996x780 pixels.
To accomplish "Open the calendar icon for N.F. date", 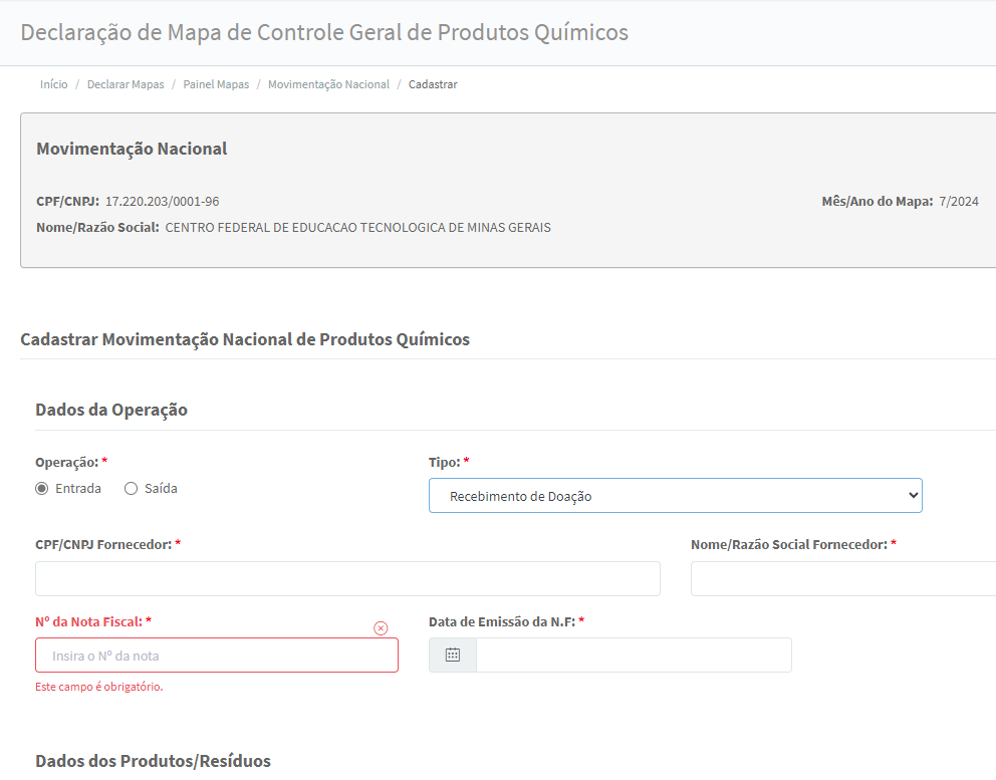I will coord(452,655).
